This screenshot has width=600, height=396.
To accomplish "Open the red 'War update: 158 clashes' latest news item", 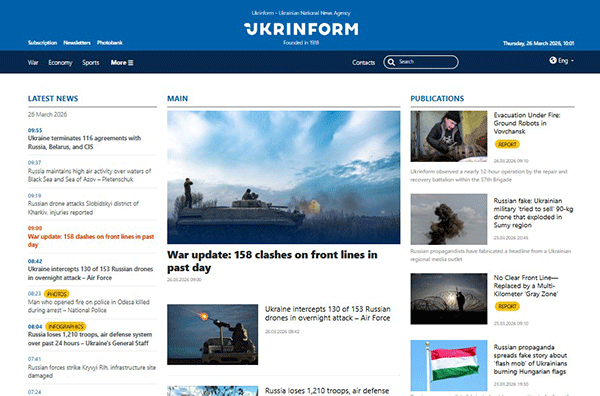I will click(91, 241).
